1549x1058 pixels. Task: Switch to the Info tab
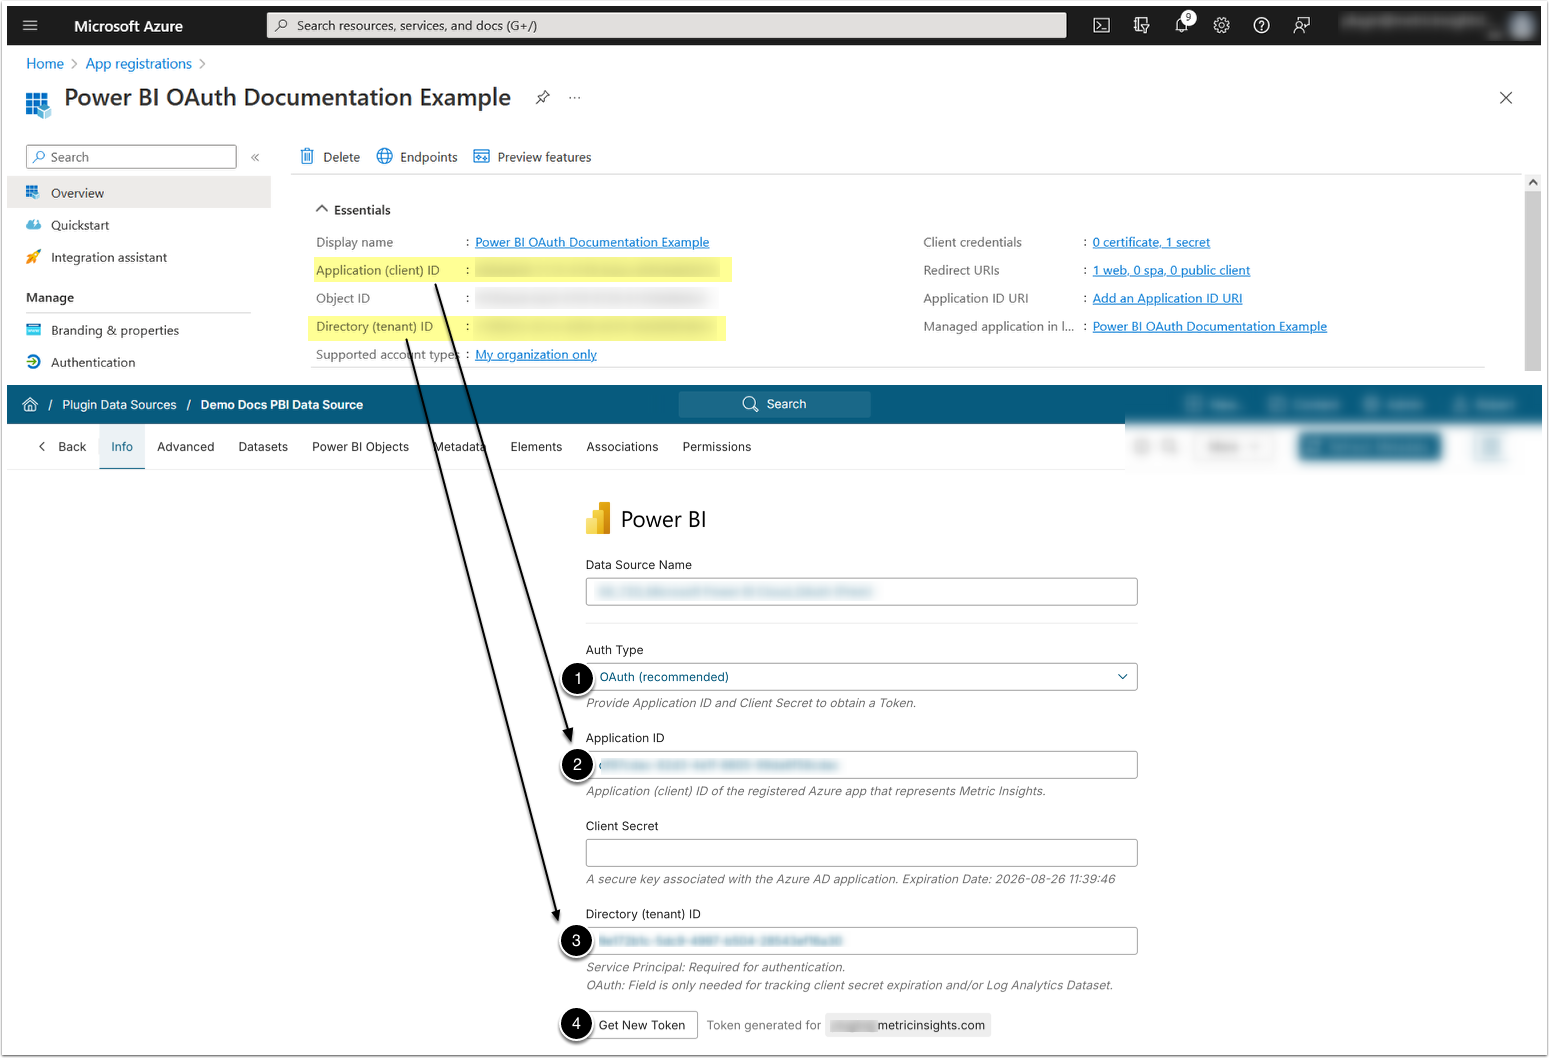tap(122, 447)
